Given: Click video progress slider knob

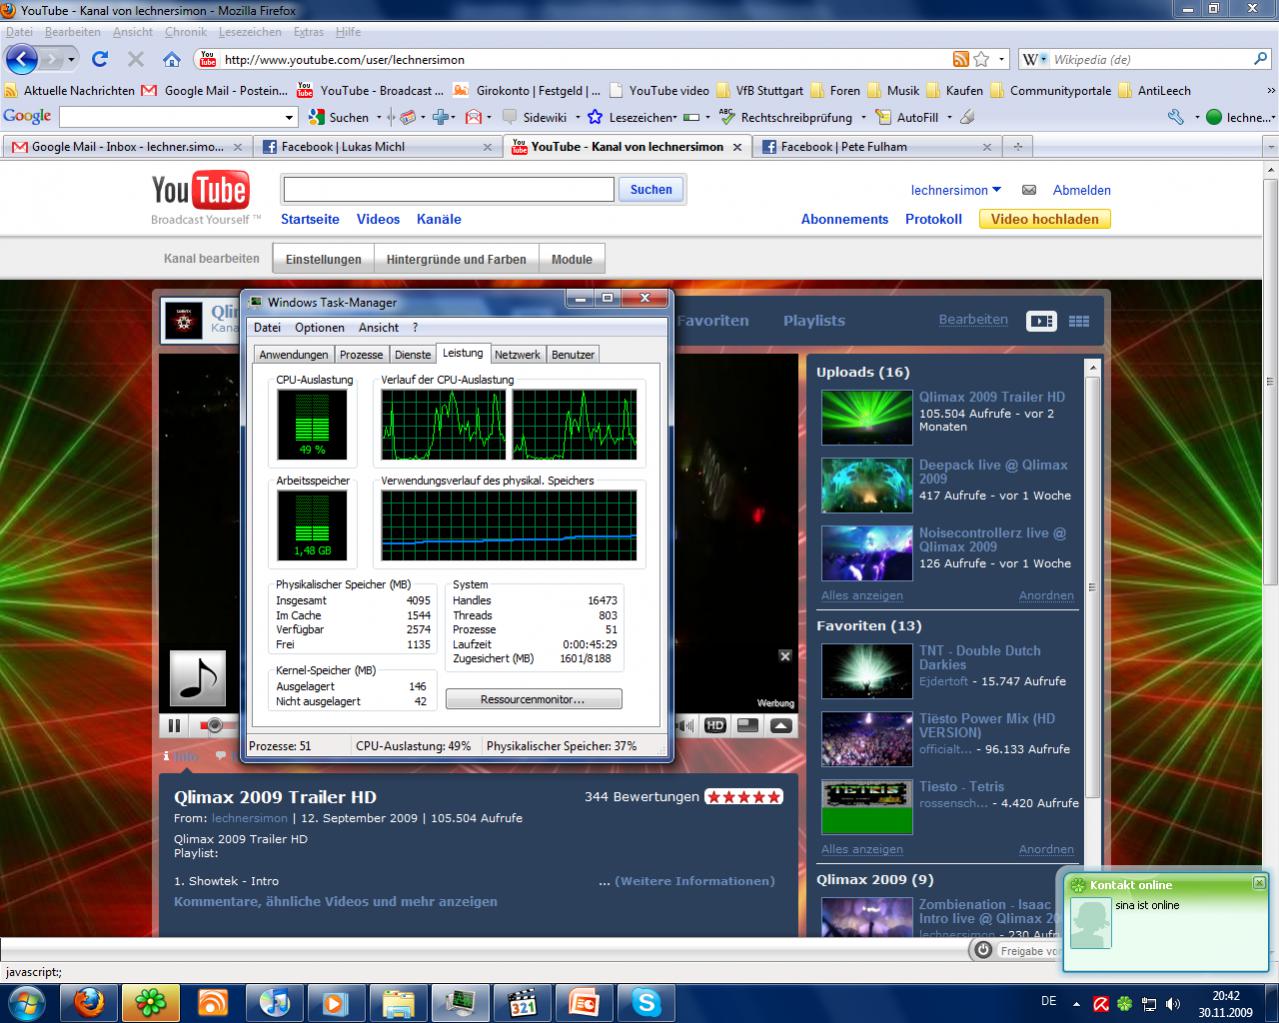Looking at the screenshot, I should pos(214,726).
